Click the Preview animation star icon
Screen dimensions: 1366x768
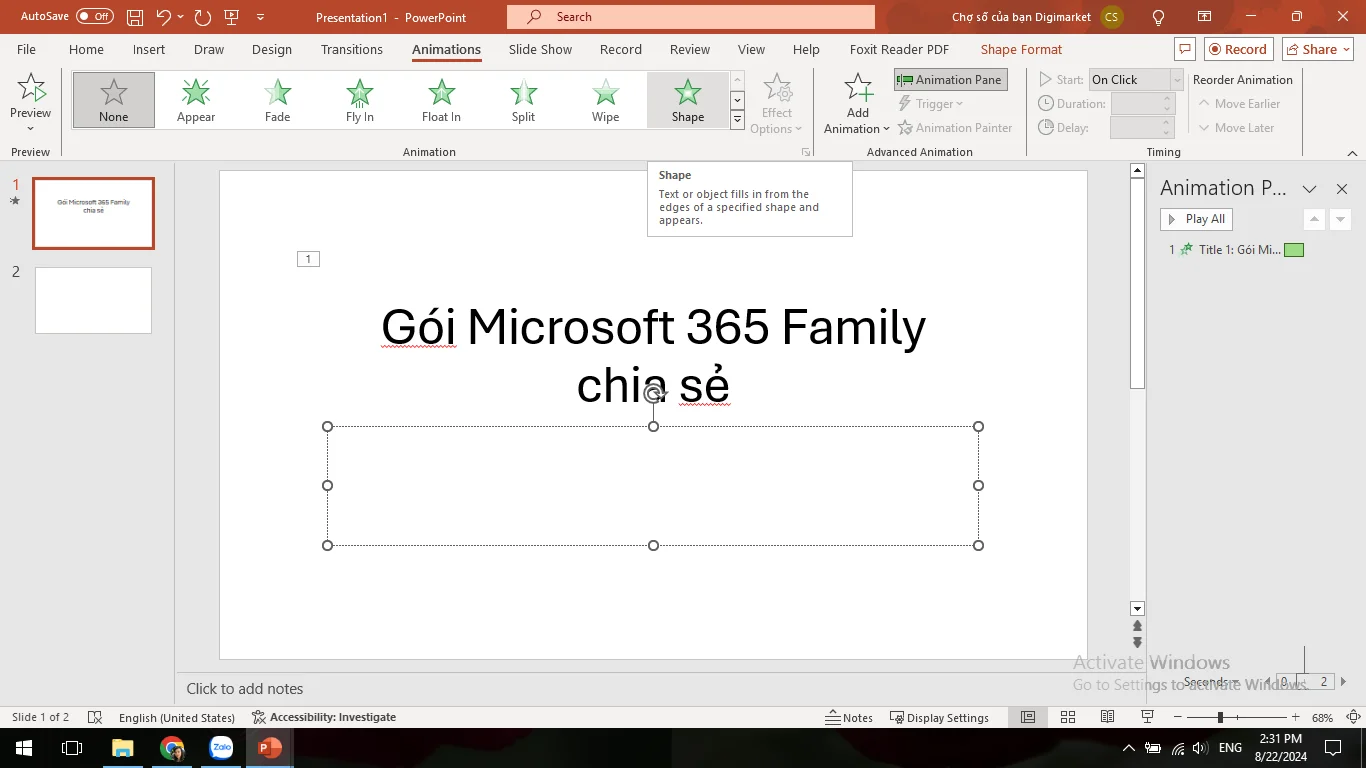tap(31, 89)
